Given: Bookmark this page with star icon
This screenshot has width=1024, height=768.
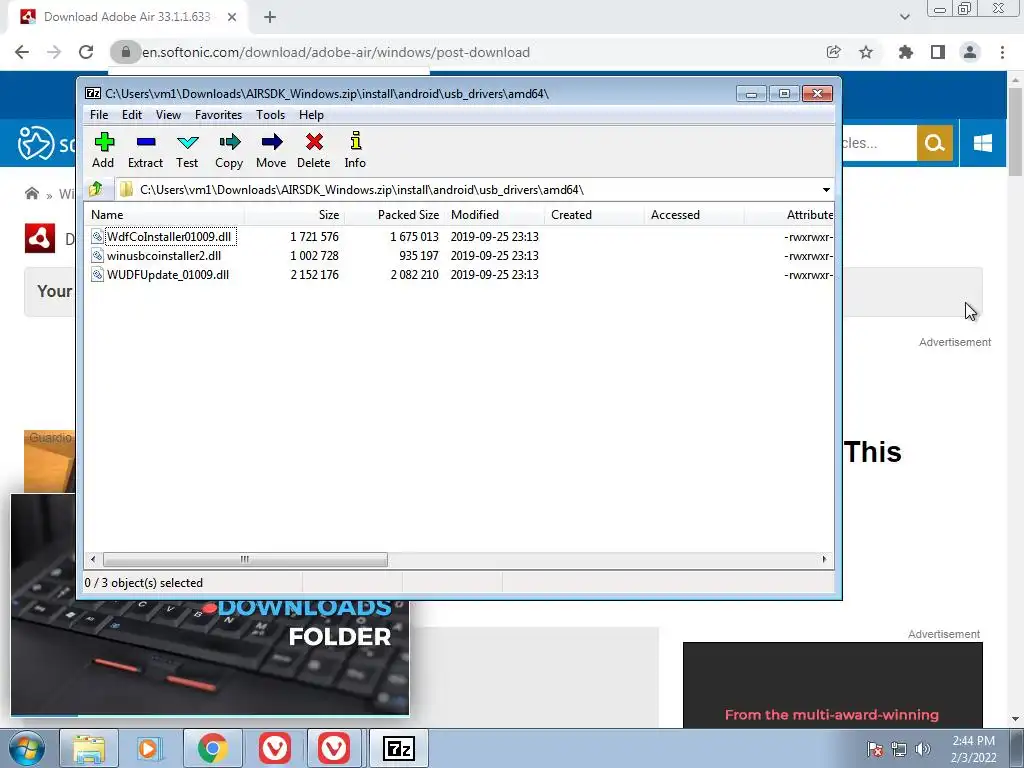Looking at the screenshot, I should click(x=866, y=52).
